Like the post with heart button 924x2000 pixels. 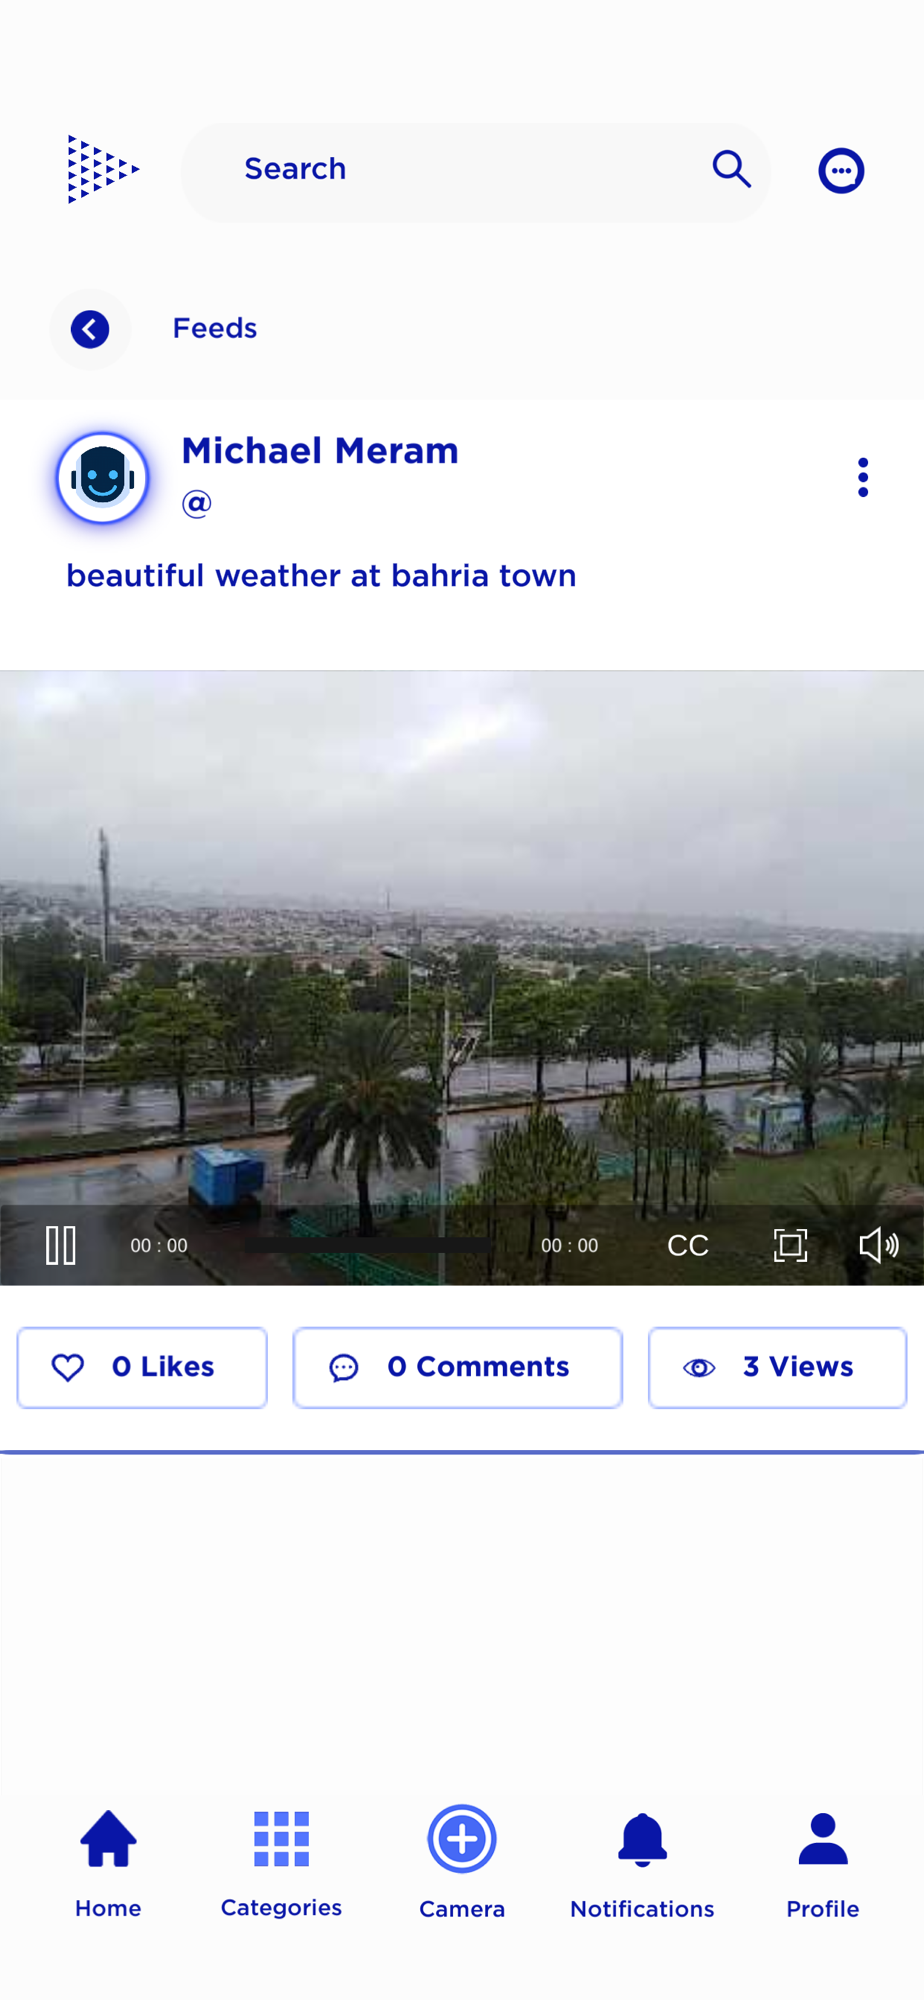click(142, 1367)
